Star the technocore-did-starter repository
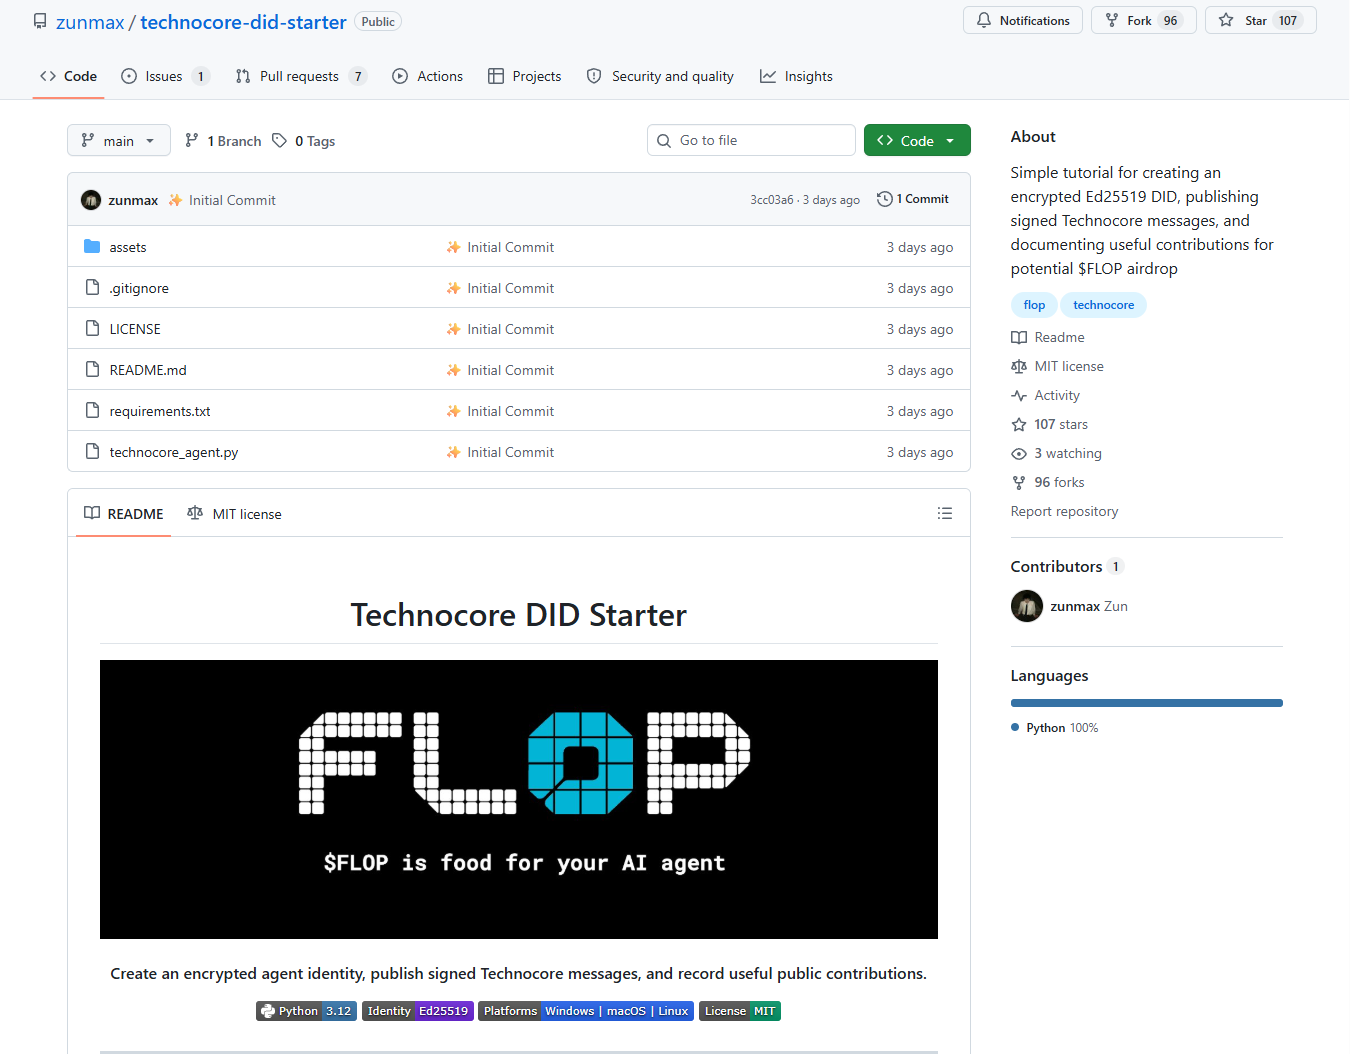This screenshot has height=1054, width=1350. (x=1261, y=20)
